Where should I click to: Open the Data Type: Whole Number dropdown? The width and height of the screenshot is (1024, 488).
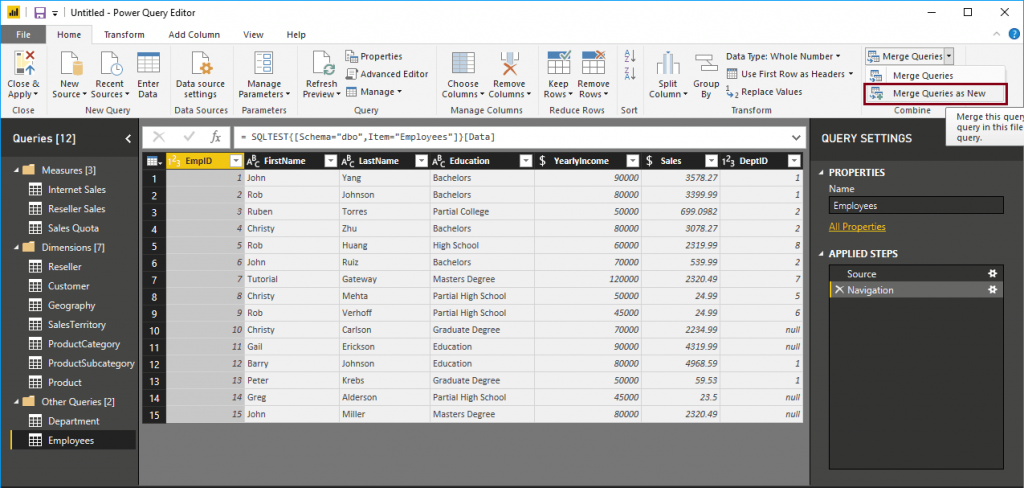[783, 57]
